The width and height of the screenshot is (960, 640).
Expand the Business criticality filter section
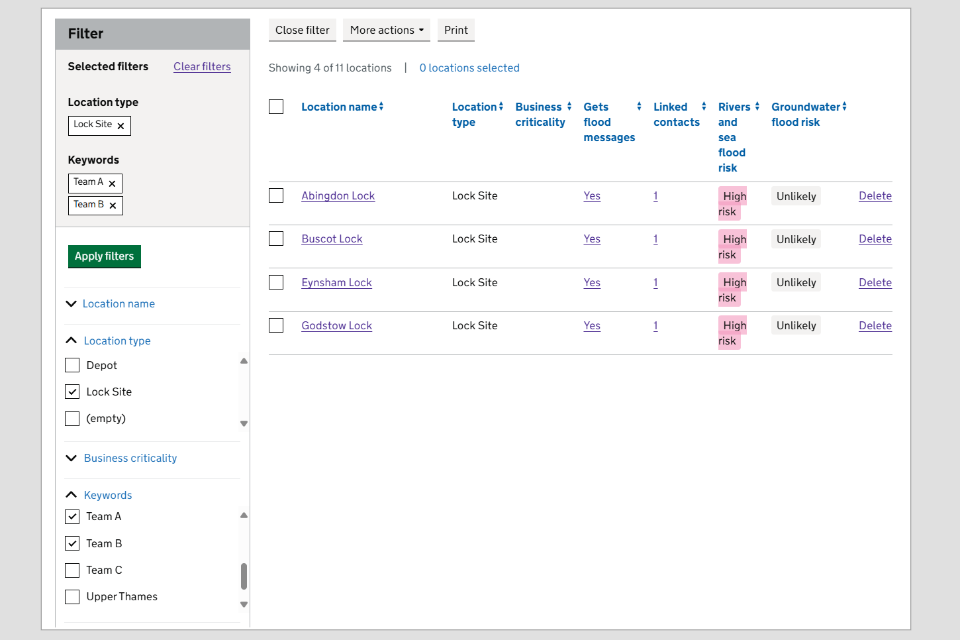tap(130, 458)
